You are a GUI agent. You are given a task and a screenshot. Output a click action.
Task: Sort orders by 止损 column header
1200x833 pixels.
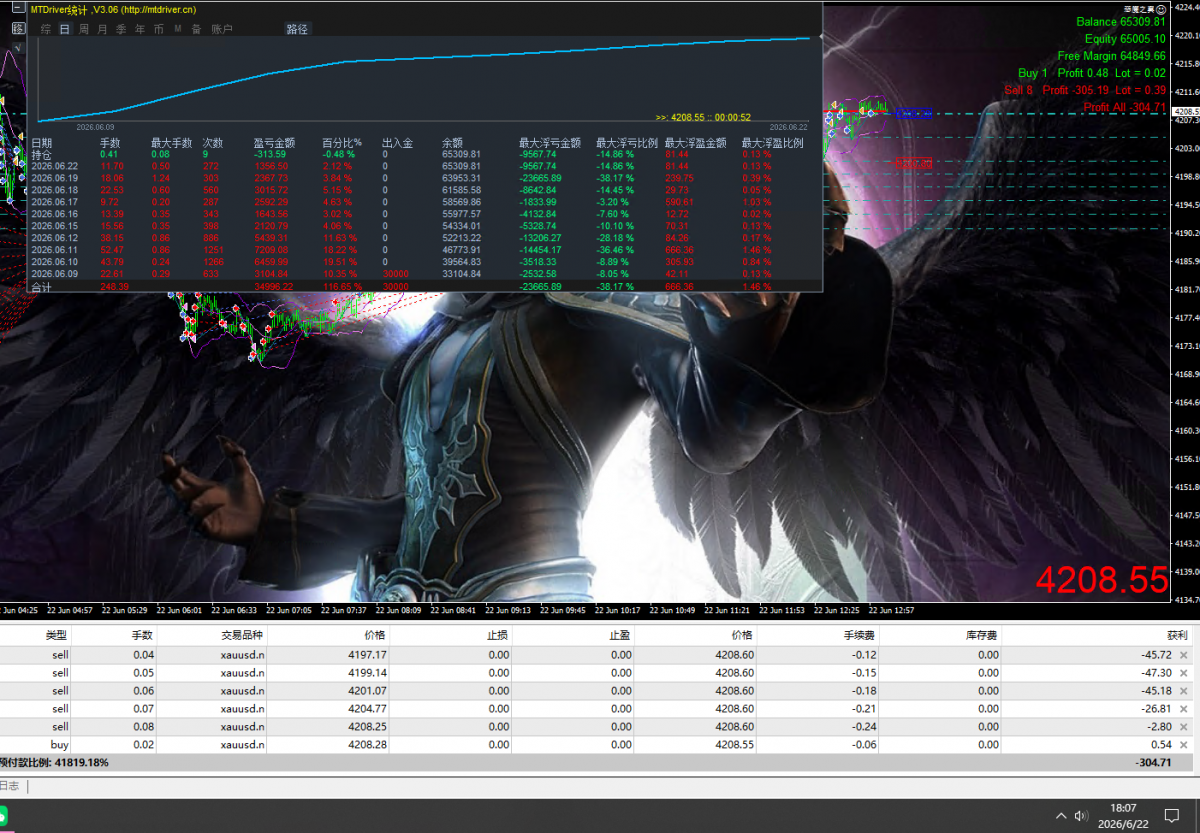pyautogui.click(x=498, y=635)
